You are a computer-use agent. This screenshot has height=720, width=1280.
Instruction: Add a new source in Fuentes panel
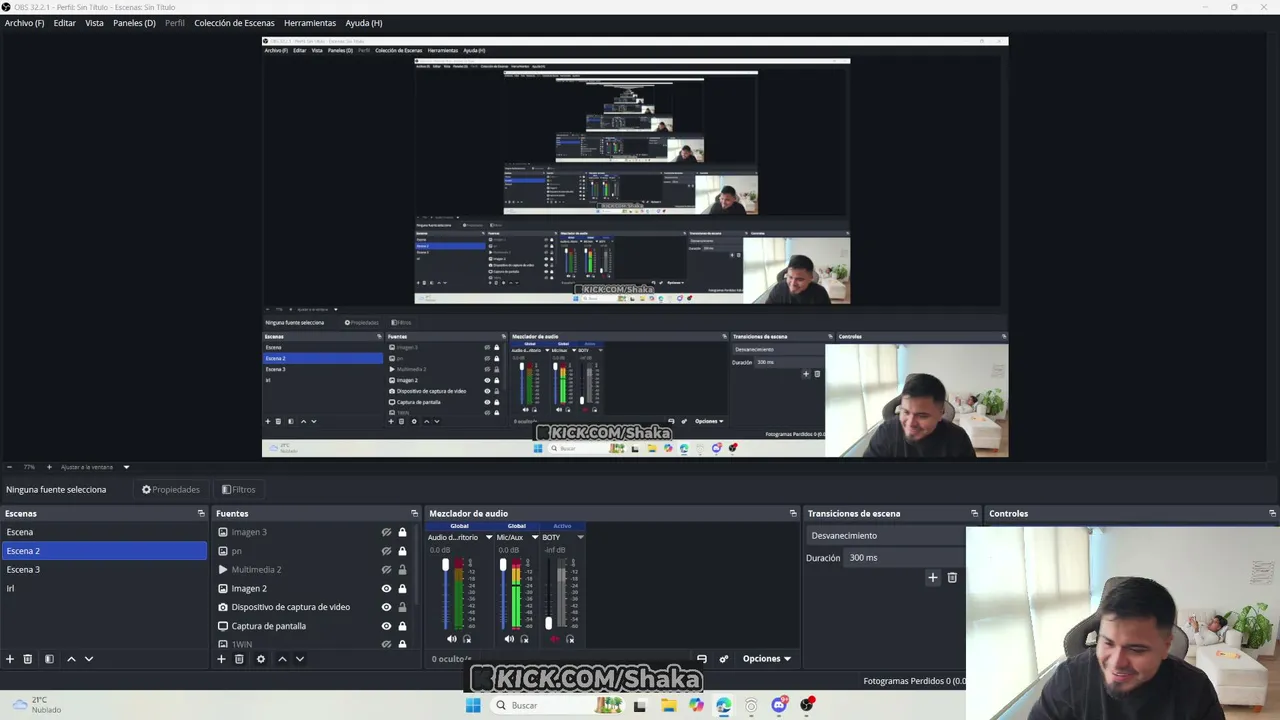[x=222, y=659]
